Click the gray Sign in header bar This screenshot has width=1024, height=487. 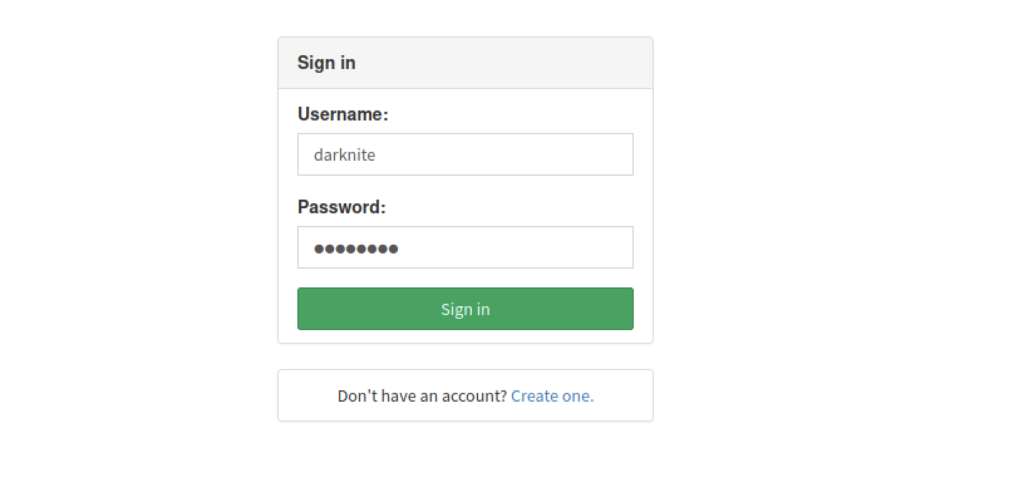pos(520,63)
